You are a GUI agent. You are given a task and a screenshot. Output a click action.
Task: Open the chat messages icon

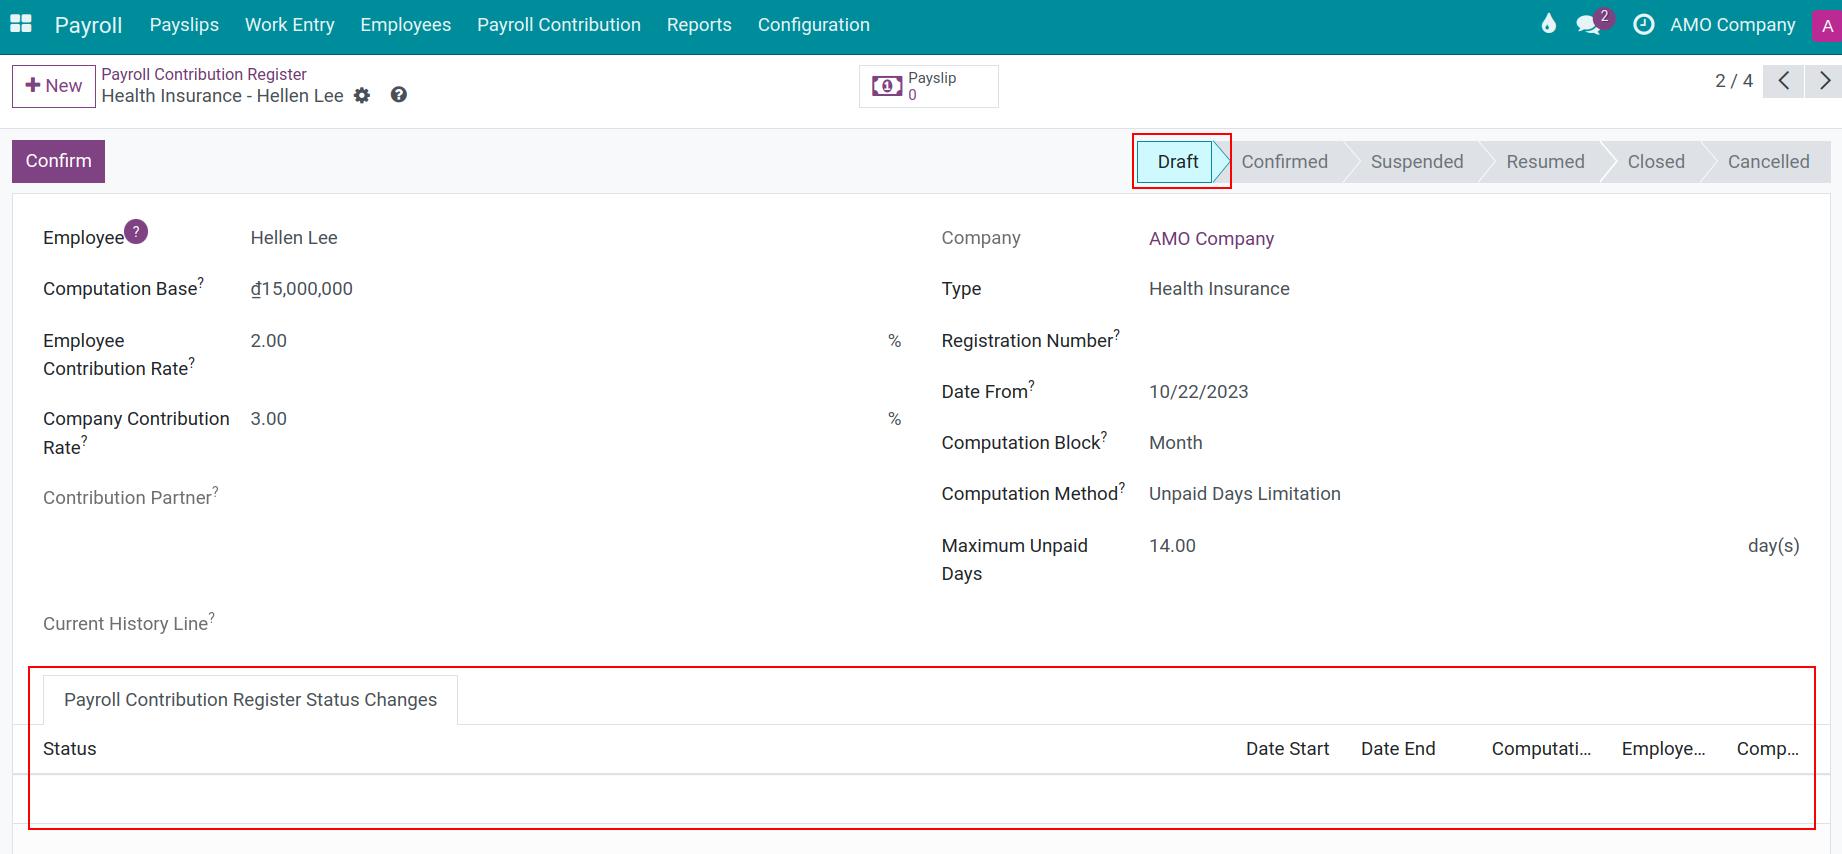1588,25
